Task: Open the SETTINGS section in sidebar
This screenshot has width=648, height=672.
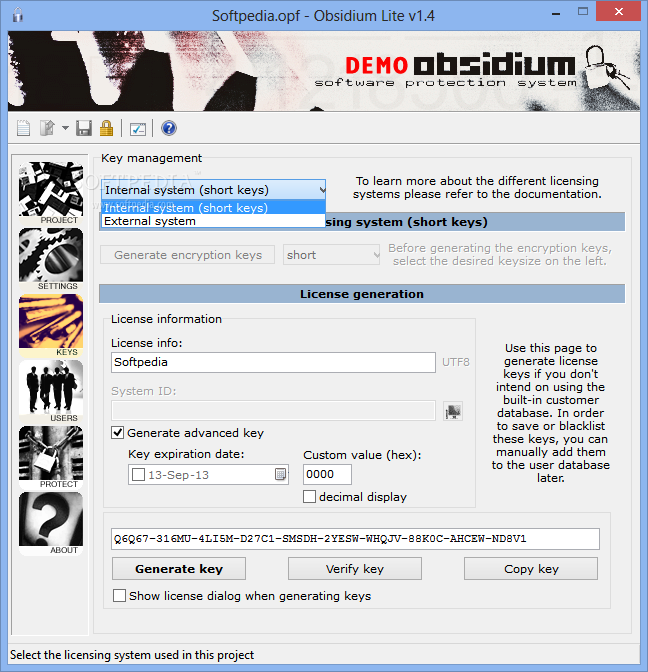Action: click(51, 259)
